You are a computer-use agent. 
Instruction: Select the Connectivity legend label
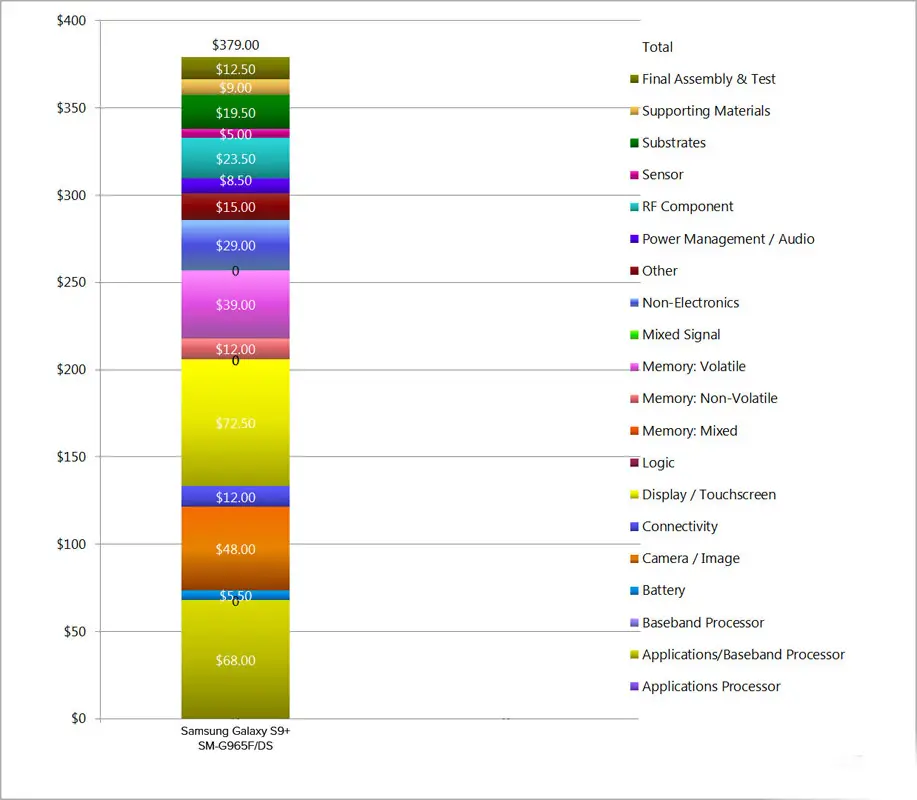pyautogui.click(x=680, y=526)
